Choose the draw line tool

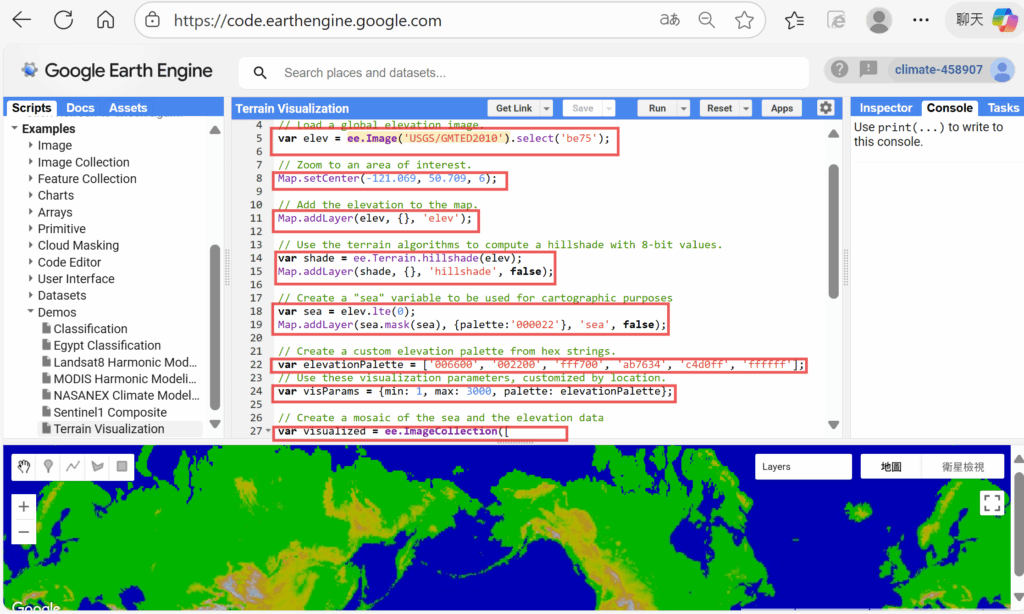click(x=73, y=466)
